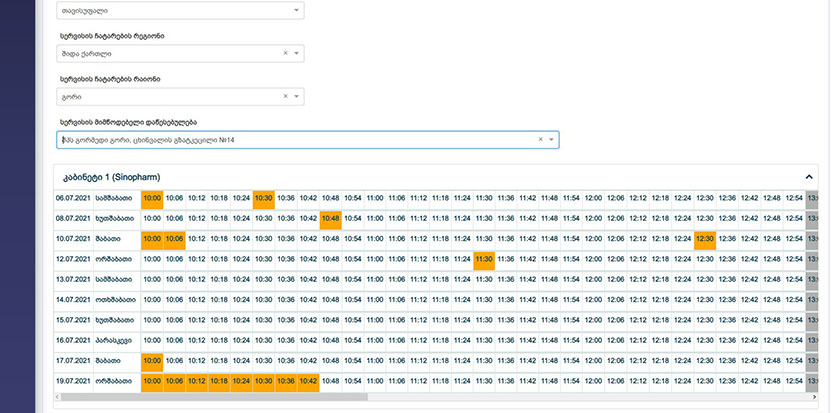
Task: Clear the გორი district selection
Action: (x=285, y=96)
